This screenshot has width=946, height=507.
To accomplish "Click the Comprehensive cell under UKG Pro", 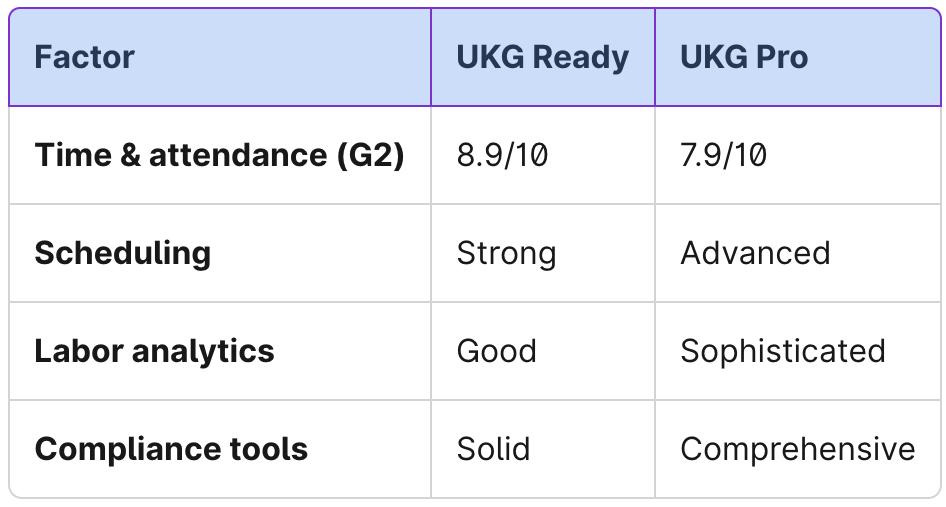I will coord(797,449).
